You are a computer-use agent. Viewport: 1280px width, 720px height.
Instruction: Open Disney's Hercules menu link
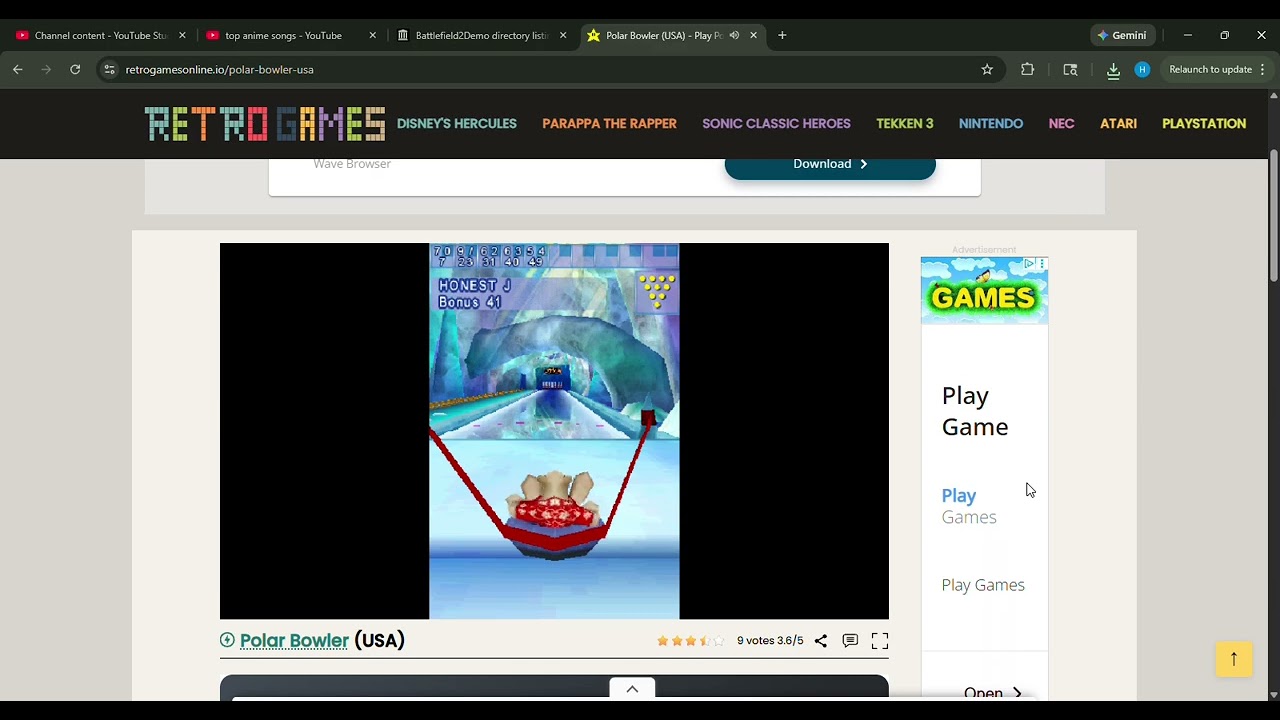[x=457, y=124]
